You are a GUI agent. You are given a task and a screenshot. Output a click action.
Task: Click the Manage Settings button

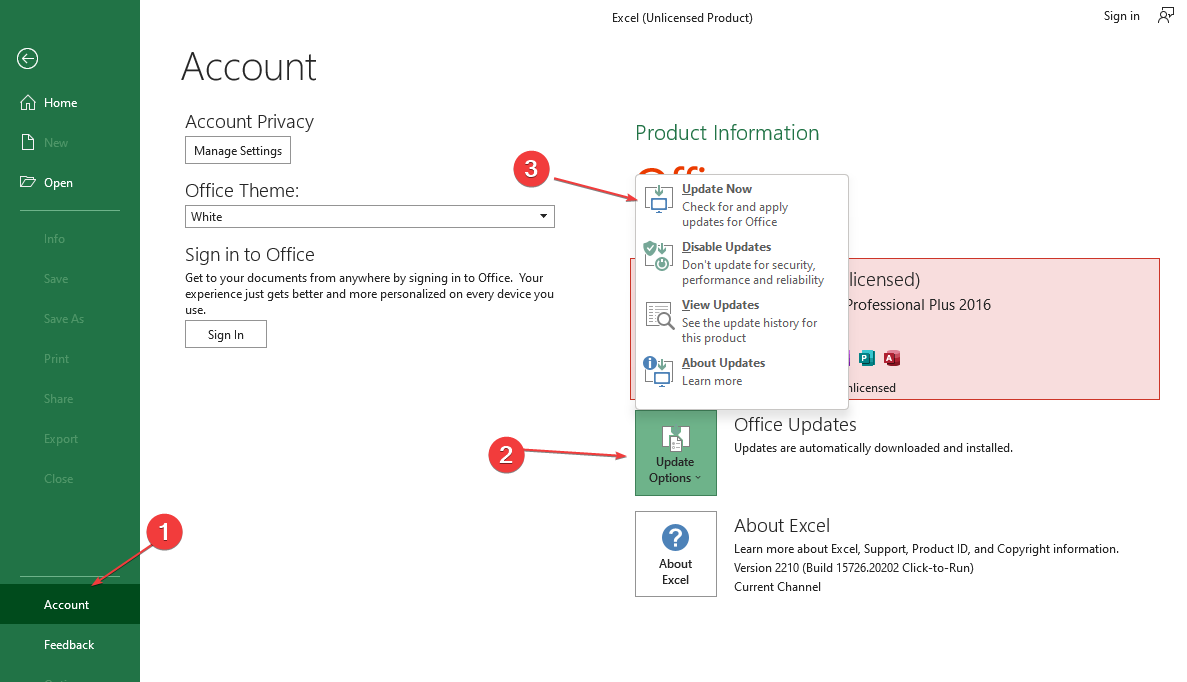pyautogui.click(x=238, y=150)
